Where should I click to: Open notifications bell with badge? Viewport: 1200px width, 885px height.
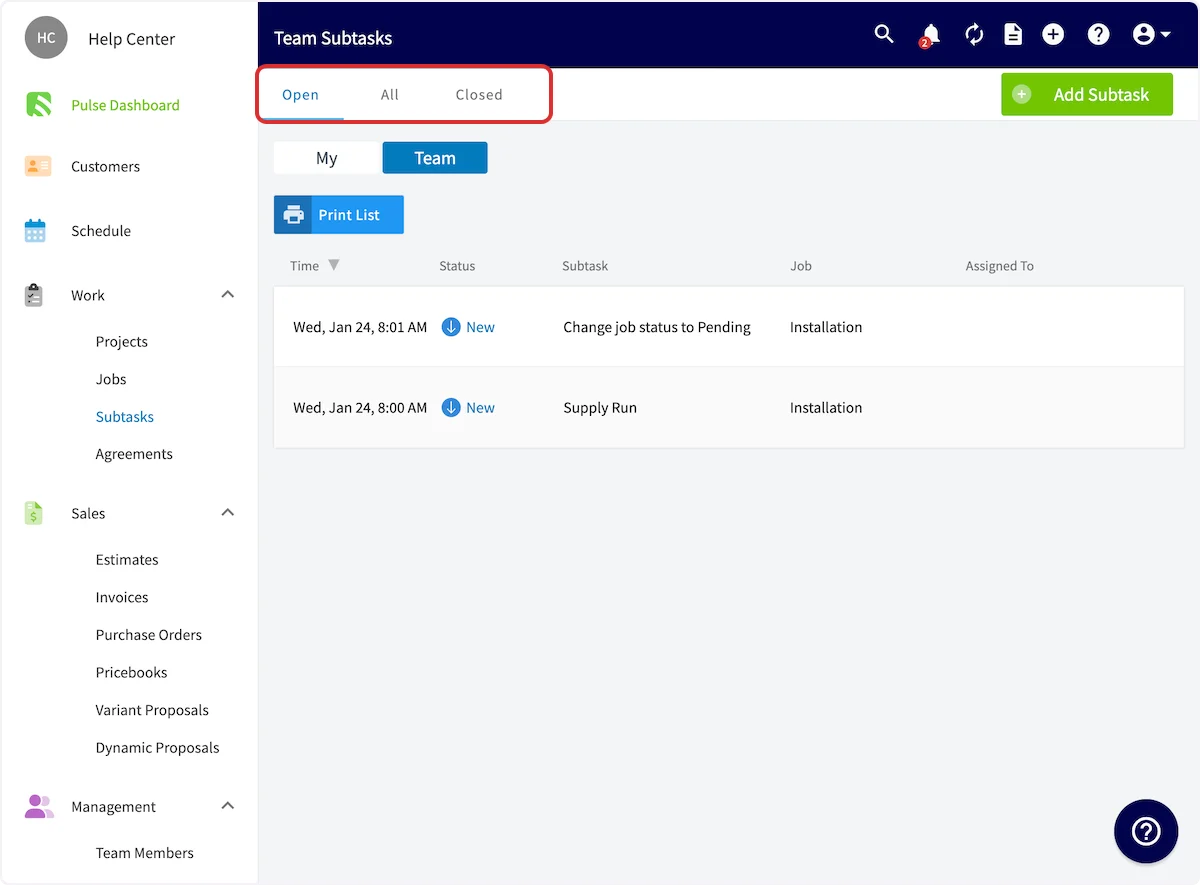coord(930,36)
